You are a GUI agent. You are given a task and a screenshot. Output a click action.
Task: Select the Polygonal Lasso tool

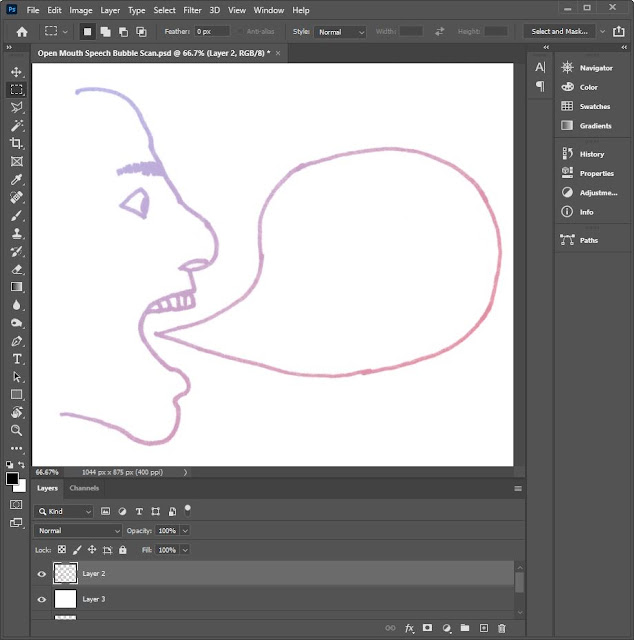(16, 108)
